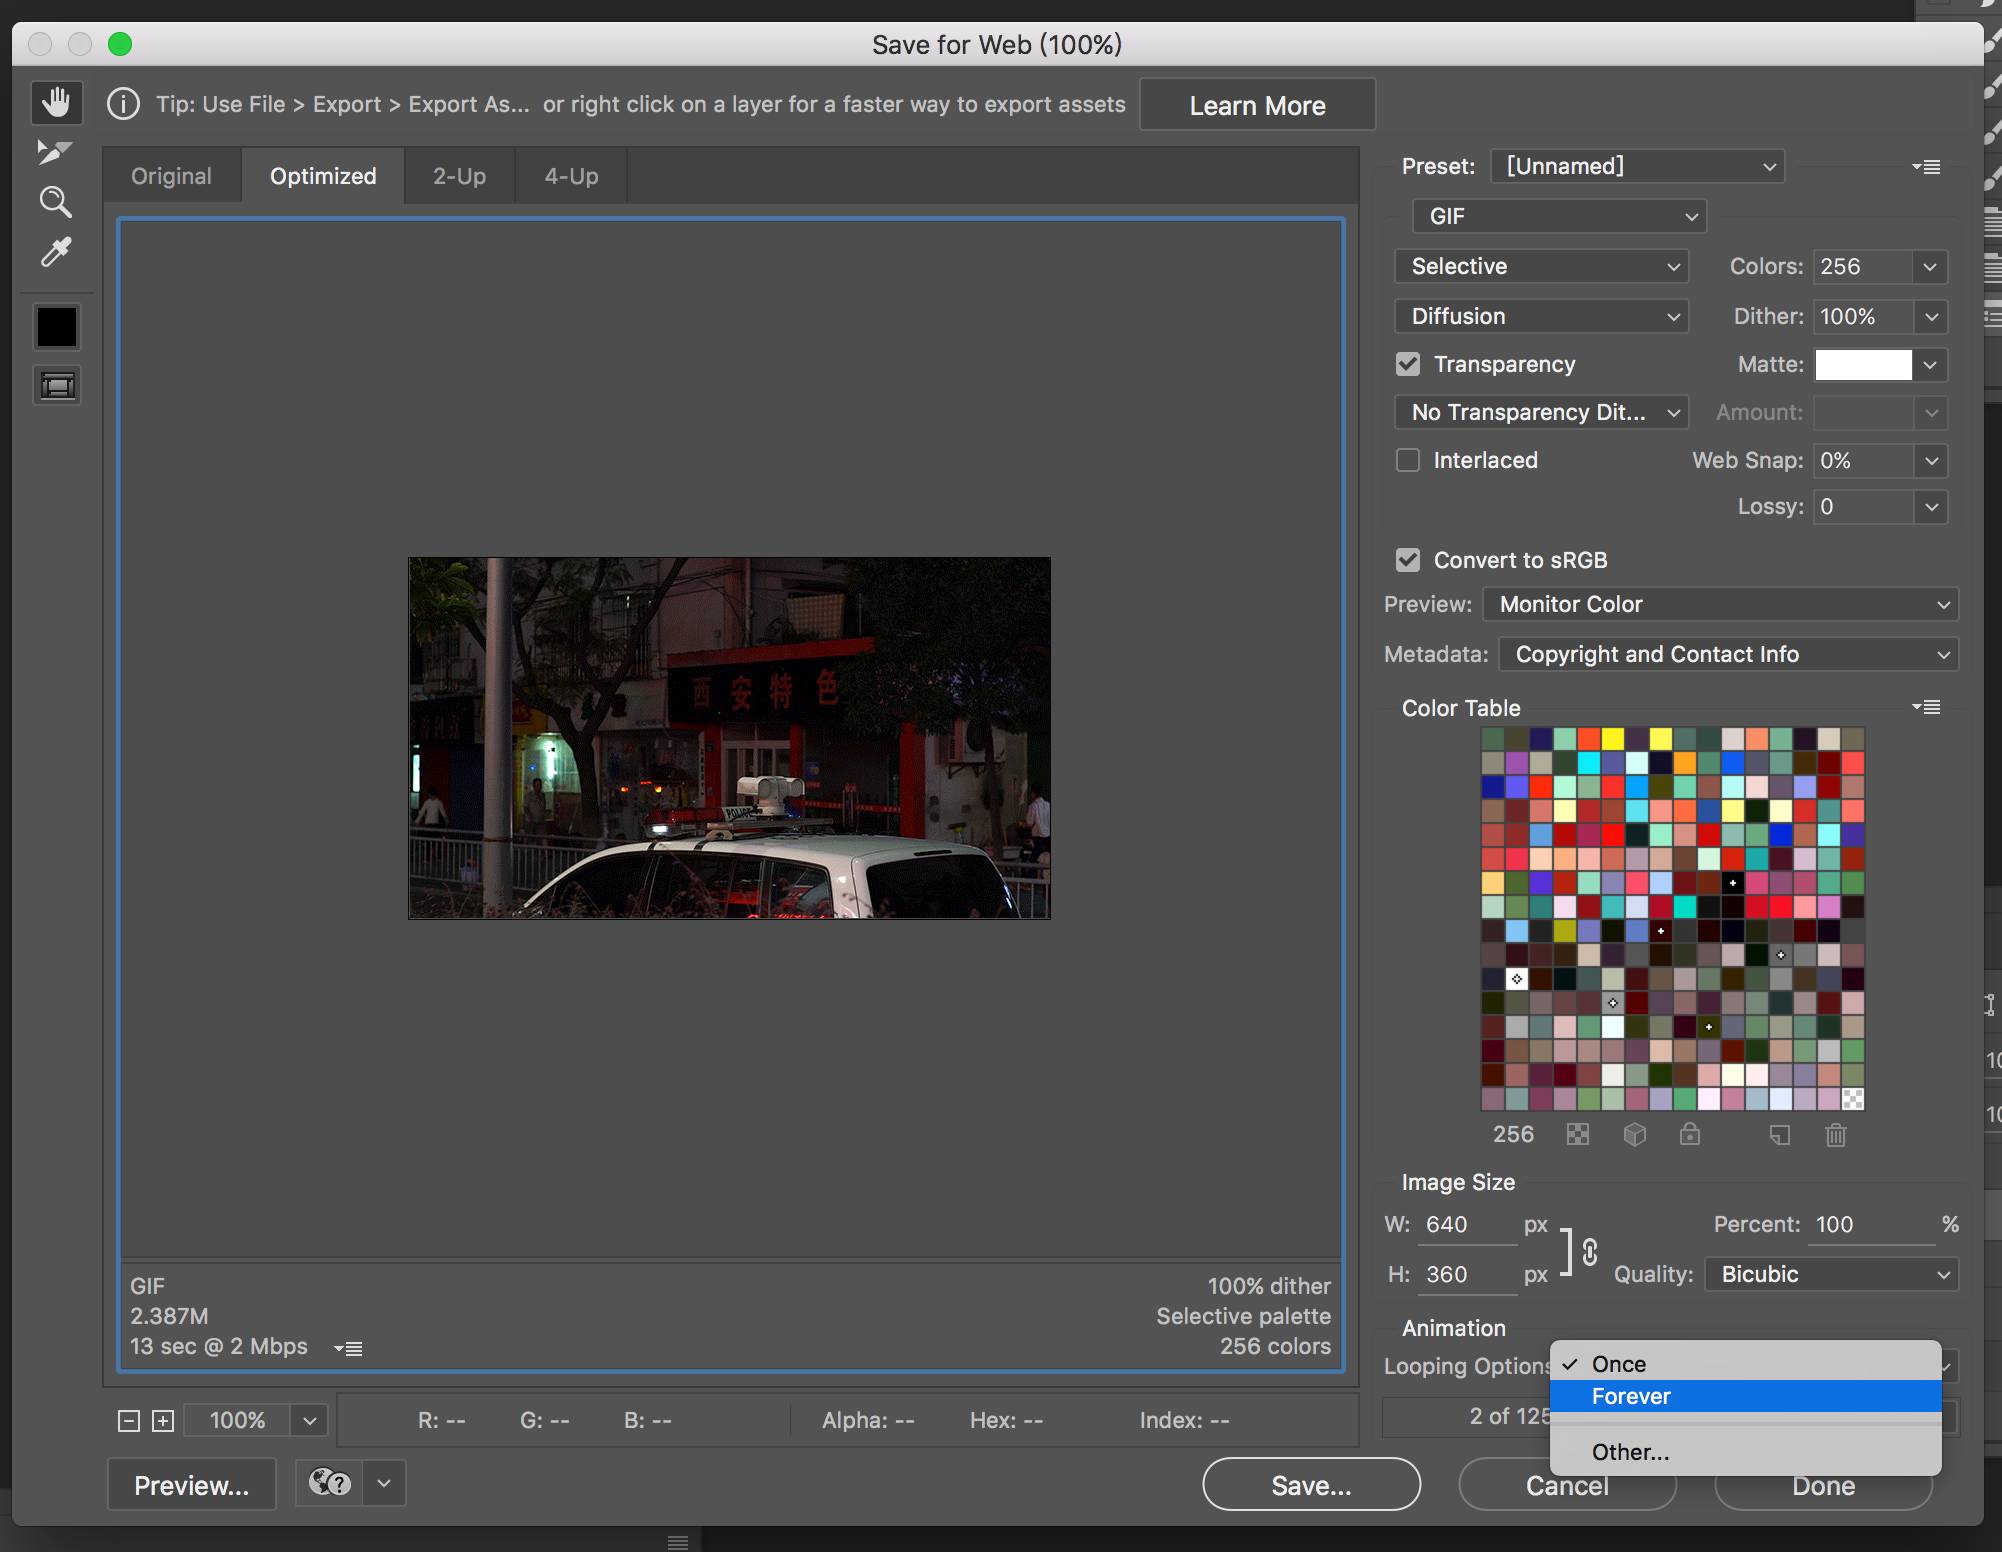Expand the Selective color reduction dropdown
Image resolution: width=2002 pixels, height=1552 pixels.
[1540, 266]
